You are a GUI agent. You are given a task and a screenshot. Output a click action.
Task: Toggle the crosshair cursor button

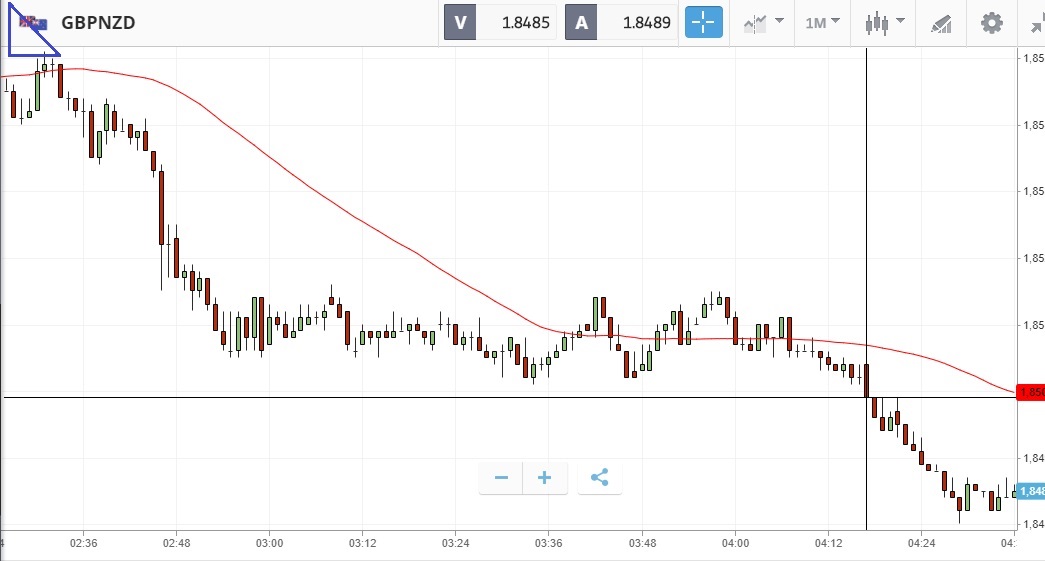[703, 22]
